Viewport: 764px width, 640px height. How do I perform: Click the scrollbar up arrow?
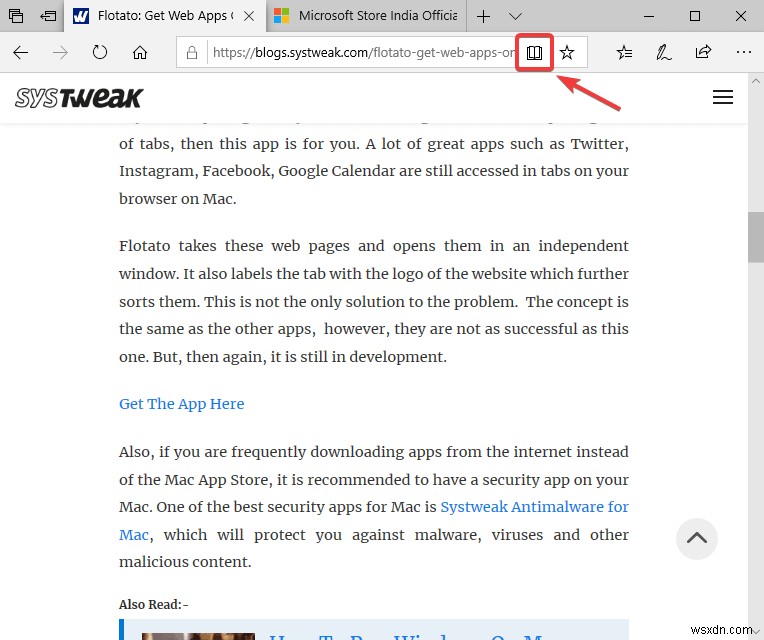(756, 81)
